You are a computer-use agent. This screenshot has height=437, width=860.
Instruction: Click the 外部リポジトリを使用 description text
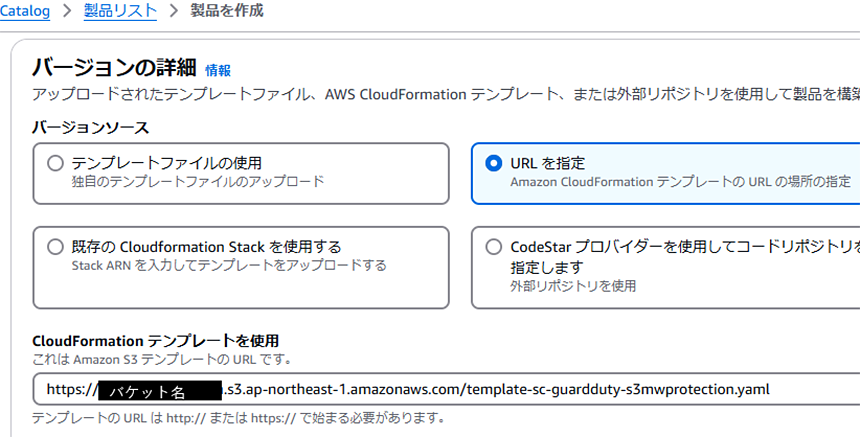tap(573, 286)
